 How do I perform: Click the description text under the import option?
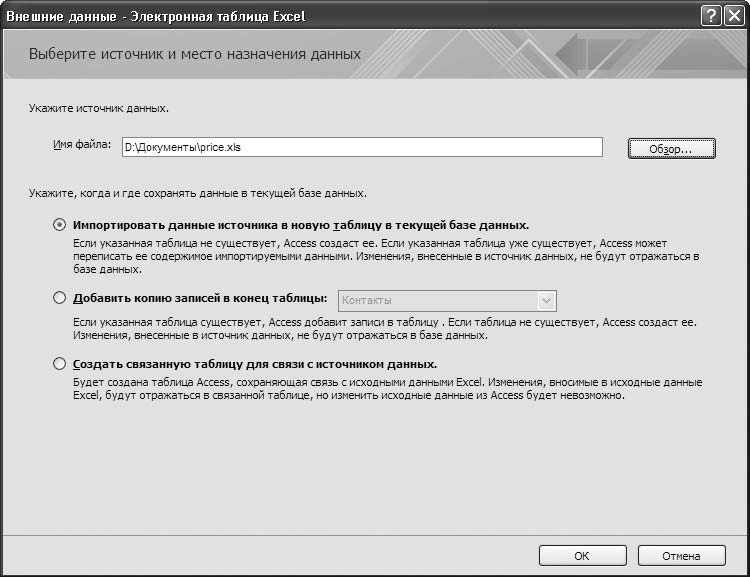[x=380, y=256]
